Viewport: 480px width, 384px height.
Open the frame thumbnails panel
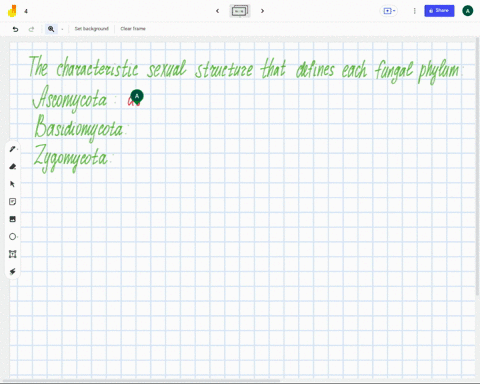[240, 11]
